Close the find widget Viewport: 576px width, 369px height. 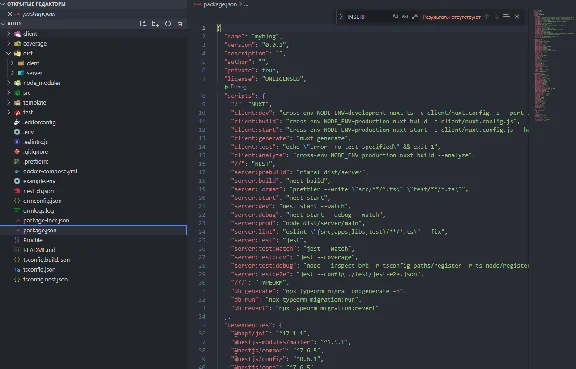[517, 17]
